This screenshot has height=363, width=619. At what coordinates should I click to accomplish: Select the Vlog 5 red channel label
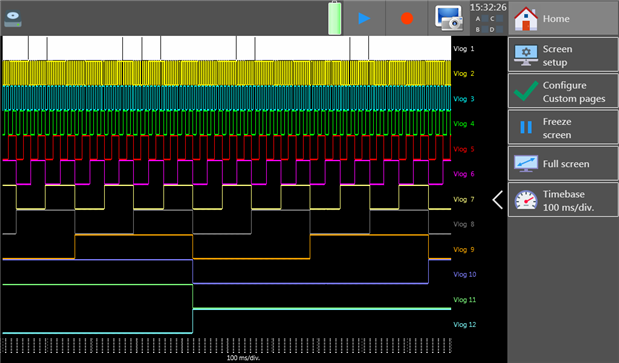(x=463, y=149)
